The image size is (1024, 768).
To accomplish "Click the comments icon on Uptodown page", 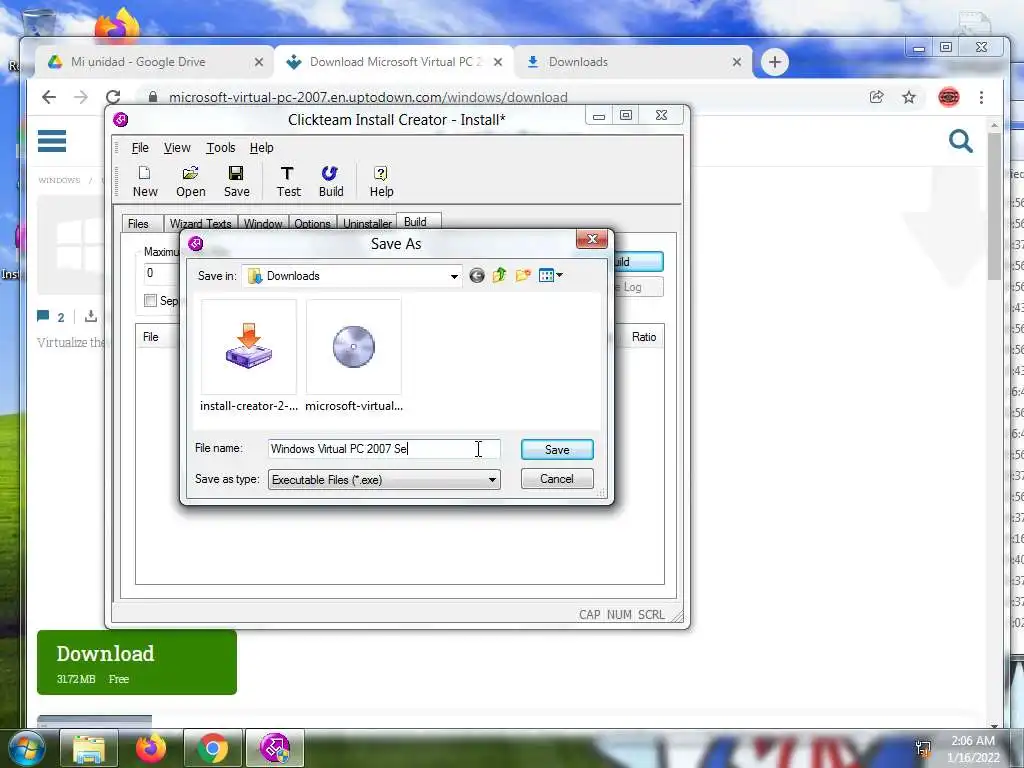I will click(43, 316).
